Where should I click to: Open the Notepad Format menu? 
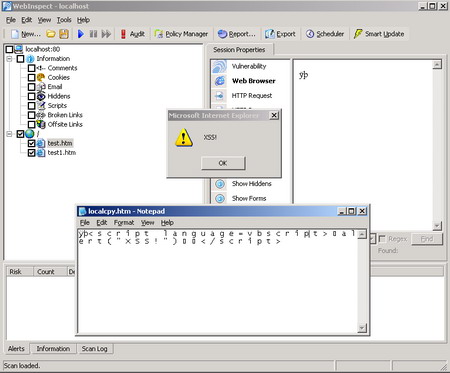tap(124, 222)
